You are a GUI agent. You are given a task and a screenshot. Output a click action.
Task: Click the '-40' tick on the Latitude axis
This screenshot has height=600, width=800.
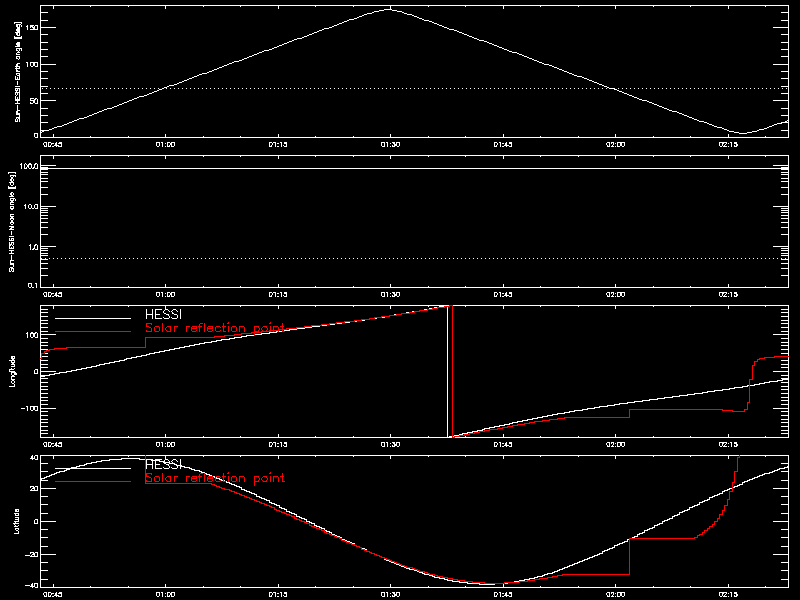coord(32,585)
